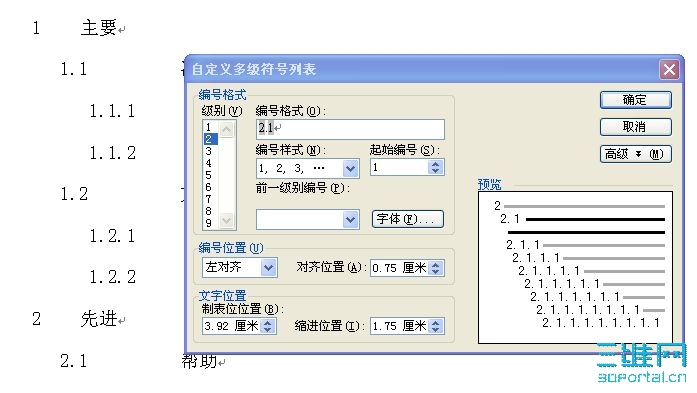Click the 取消 button
The height and width of the screenshot is (393, 697).
click(635, 127)
